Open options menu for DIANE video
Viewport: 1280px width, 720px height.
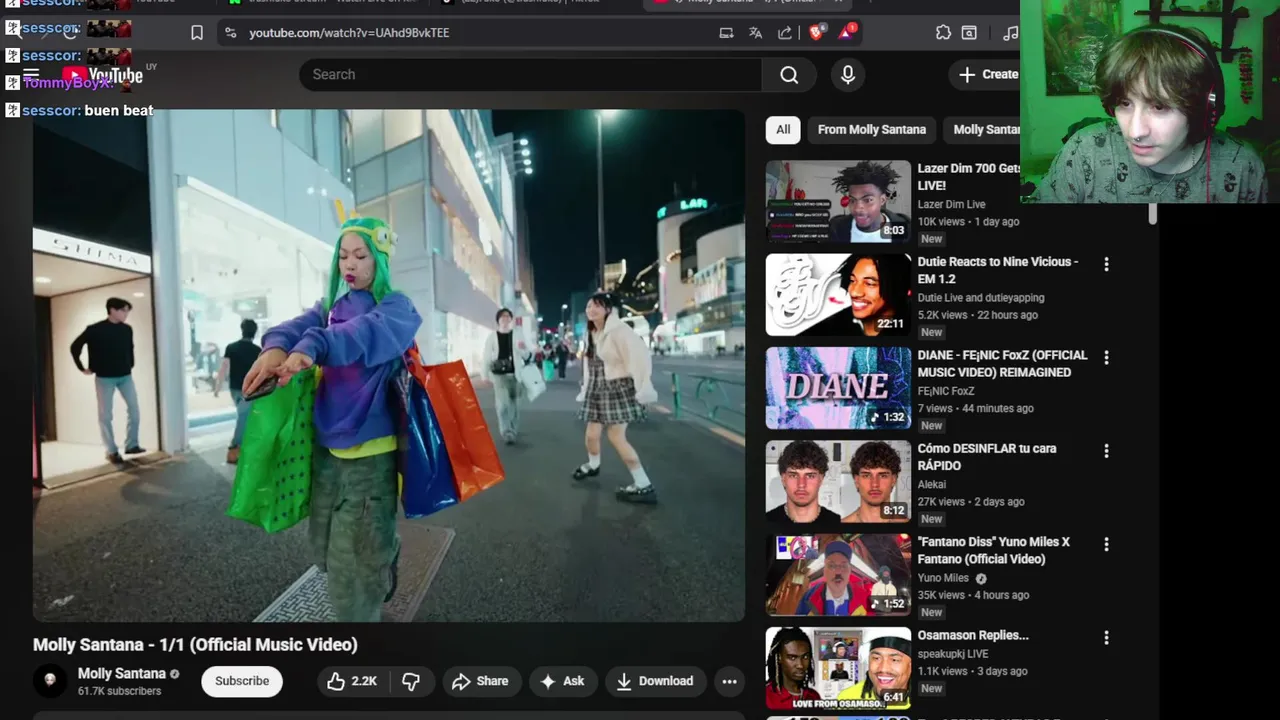tap(1106, 357)
